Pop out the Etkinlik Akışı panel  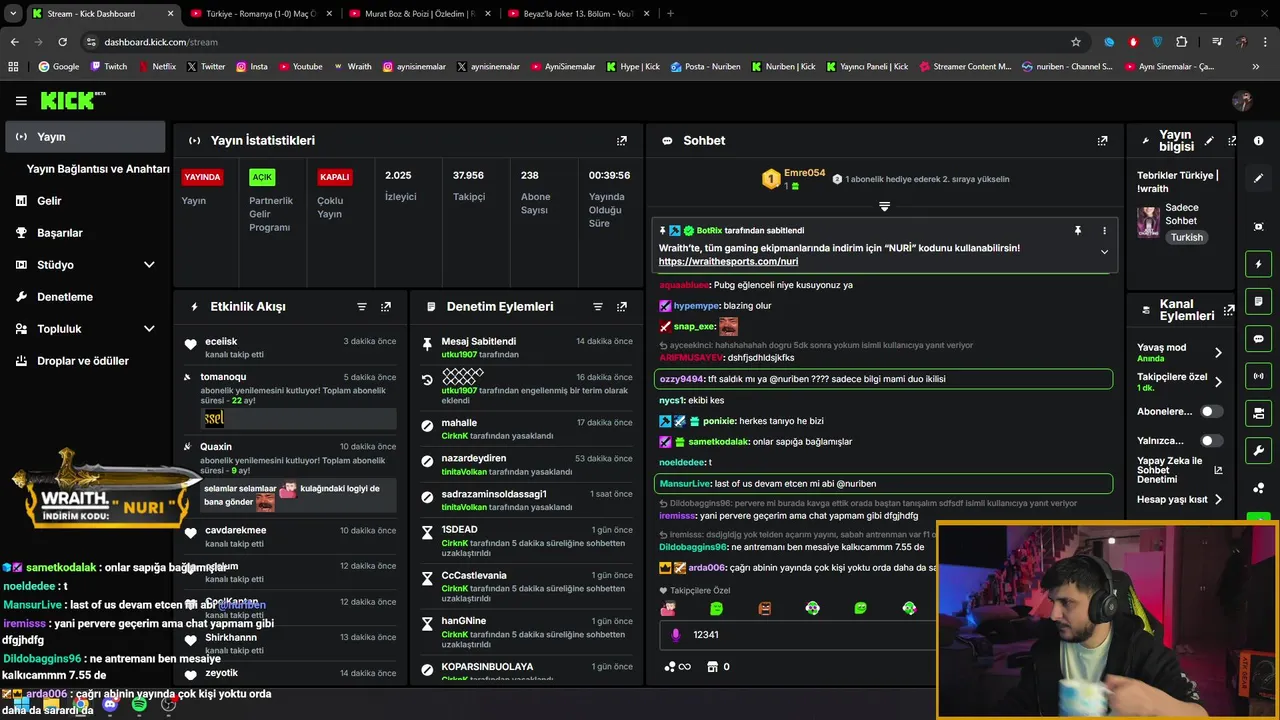click(x=386, y=307)
